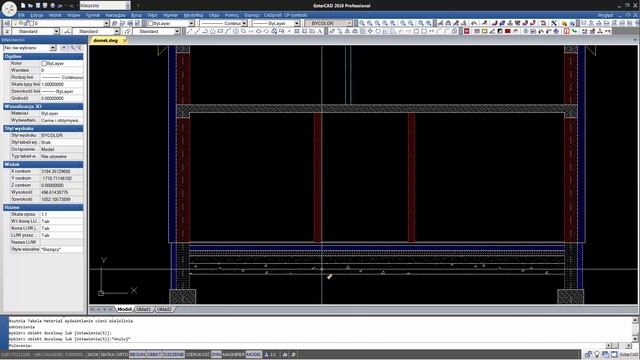Select the Copy modify tool

tap(340, 31)
